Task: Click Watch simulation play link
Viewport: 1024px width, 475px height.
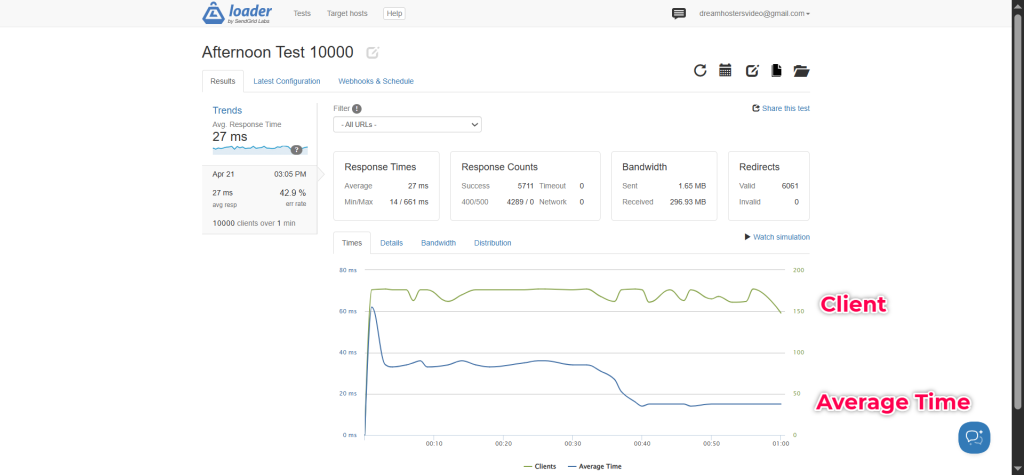Action: click(777, 237)
